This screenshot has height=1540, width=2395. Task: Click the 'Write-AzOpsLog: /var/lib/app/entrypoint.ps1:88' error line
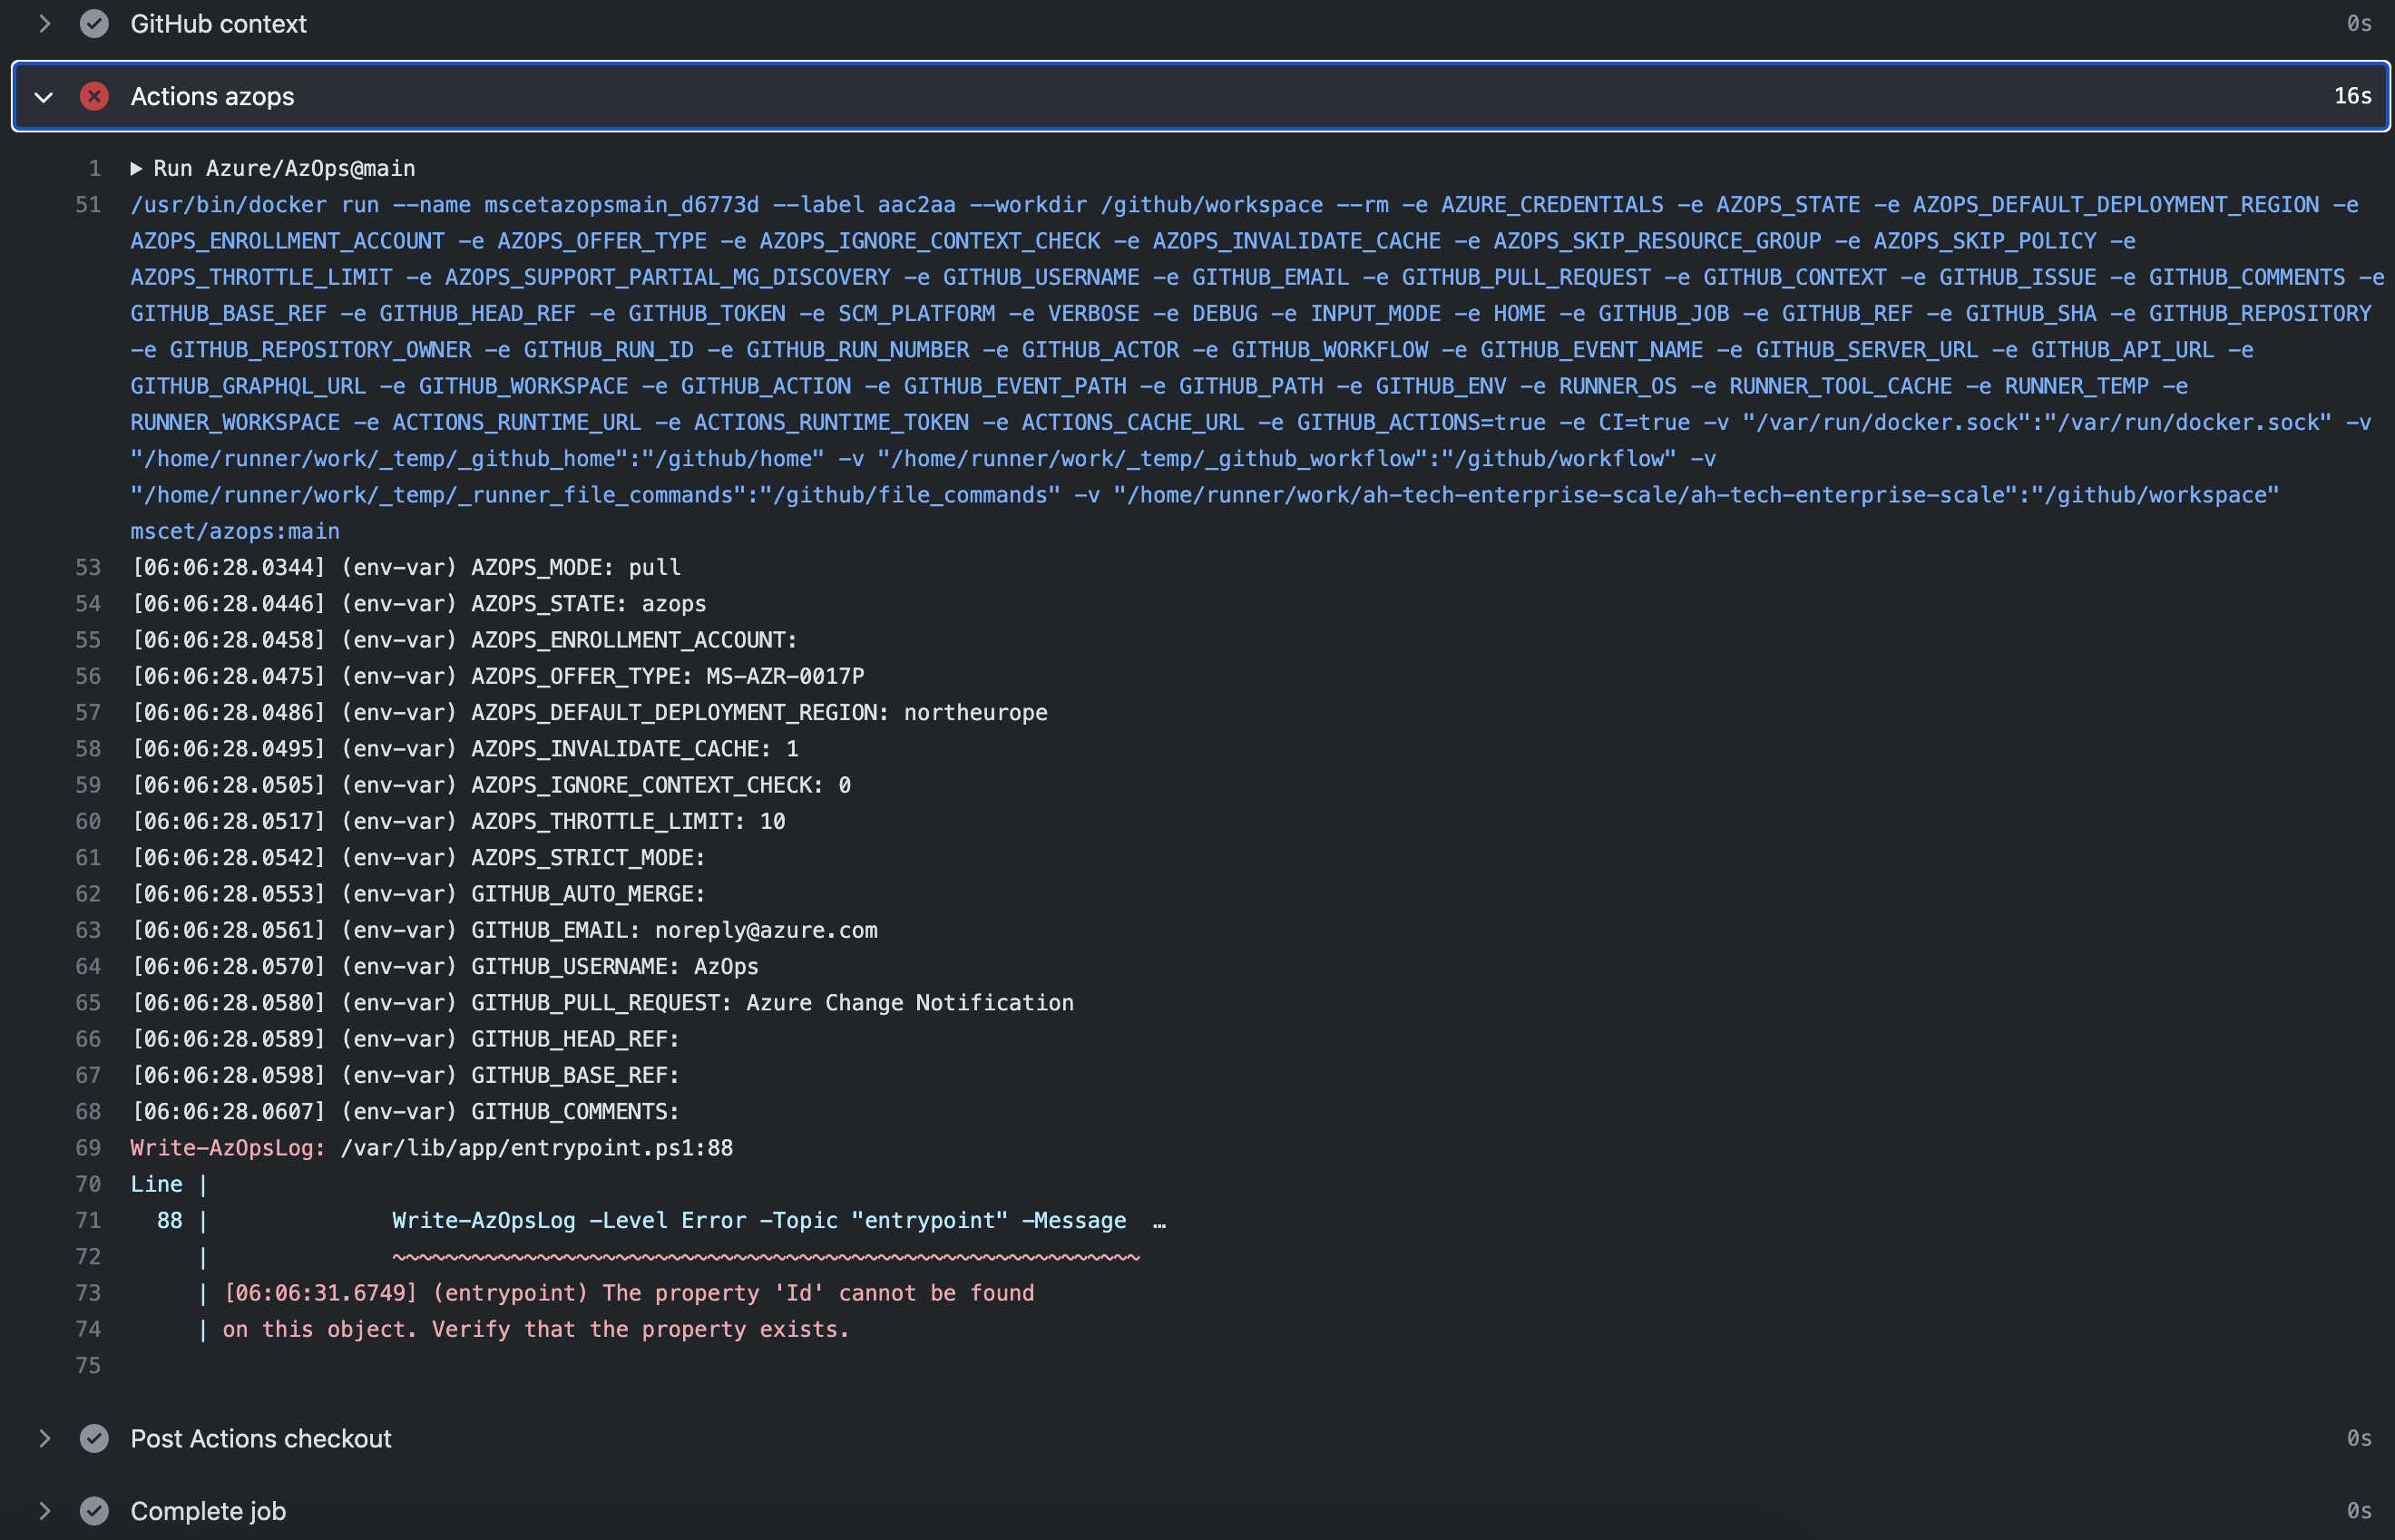pos(432,1147)
